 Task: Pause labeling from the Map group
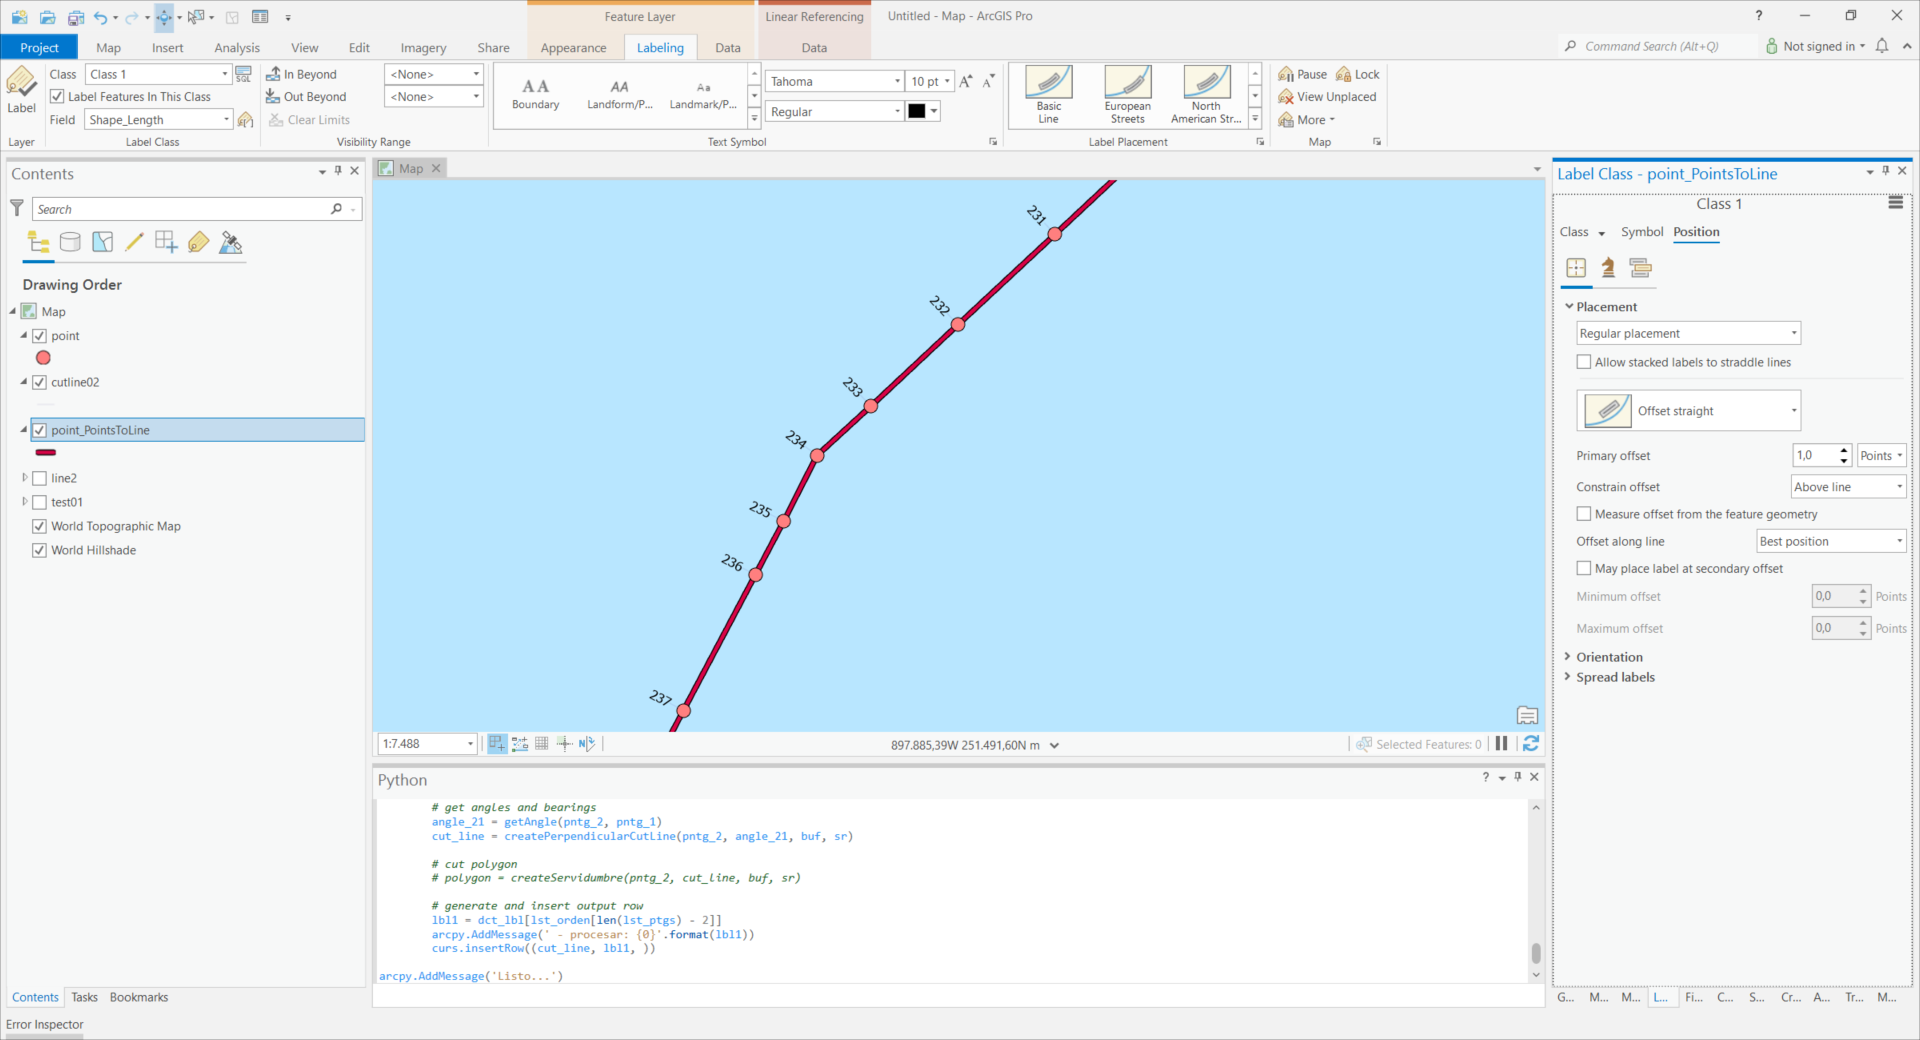pyautogui.click(x=1301, y=73)
